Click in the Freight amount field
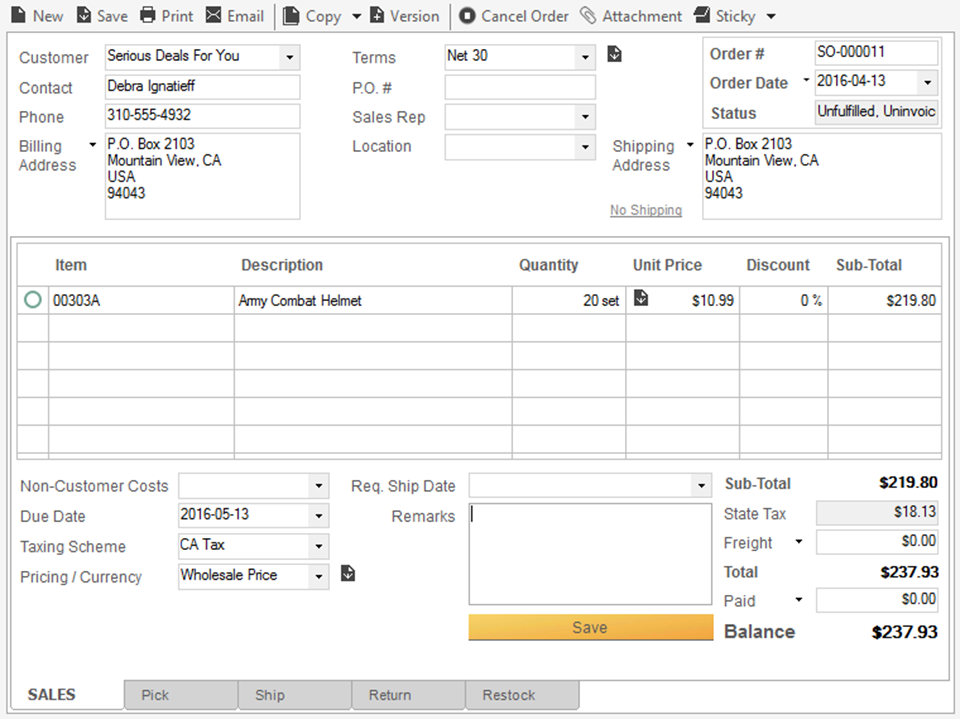The height and width of the screenshot is (719, 960). click(877, 542)
